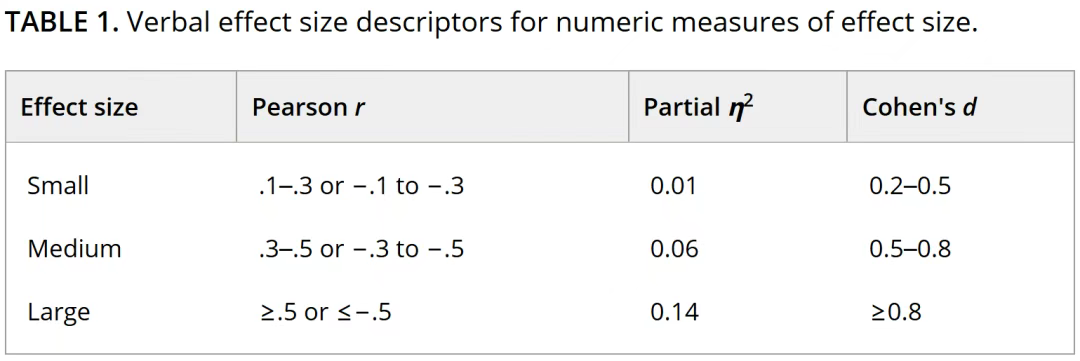
Task: Click the 0.5–0.8 Cohen's d cell
Action: [x=911, y=249]
